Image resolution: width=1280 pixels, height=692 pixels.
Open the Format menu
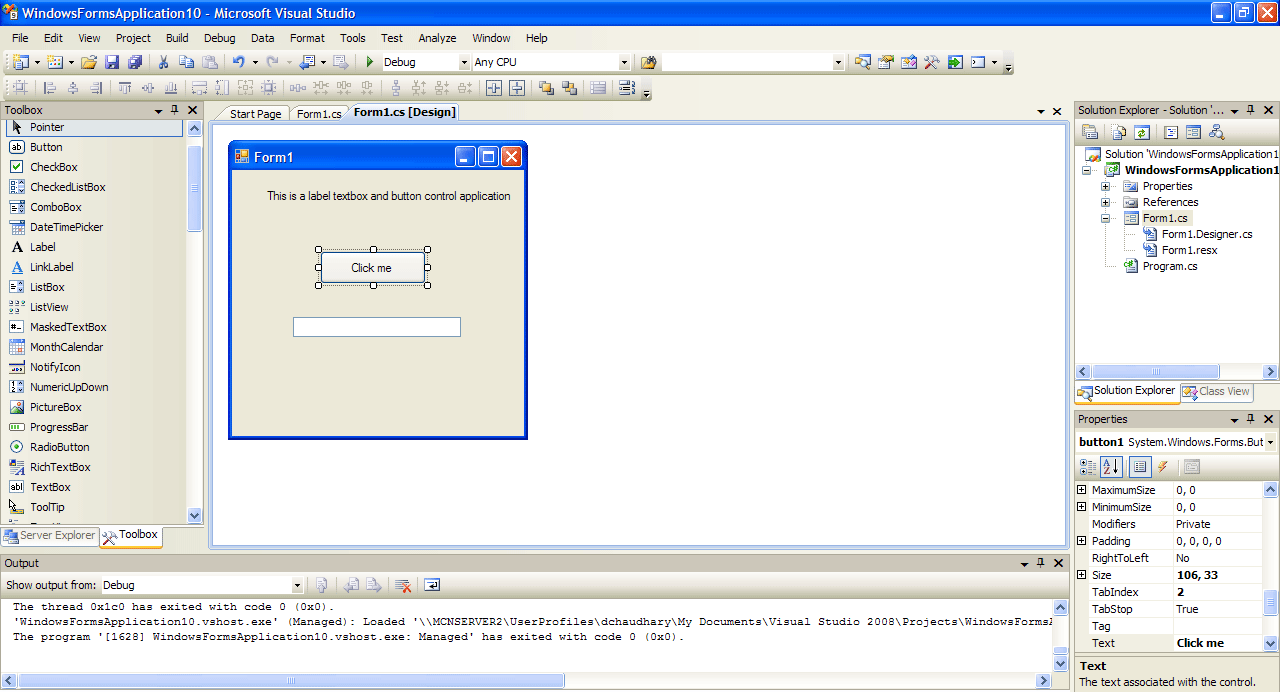[307, 38]
